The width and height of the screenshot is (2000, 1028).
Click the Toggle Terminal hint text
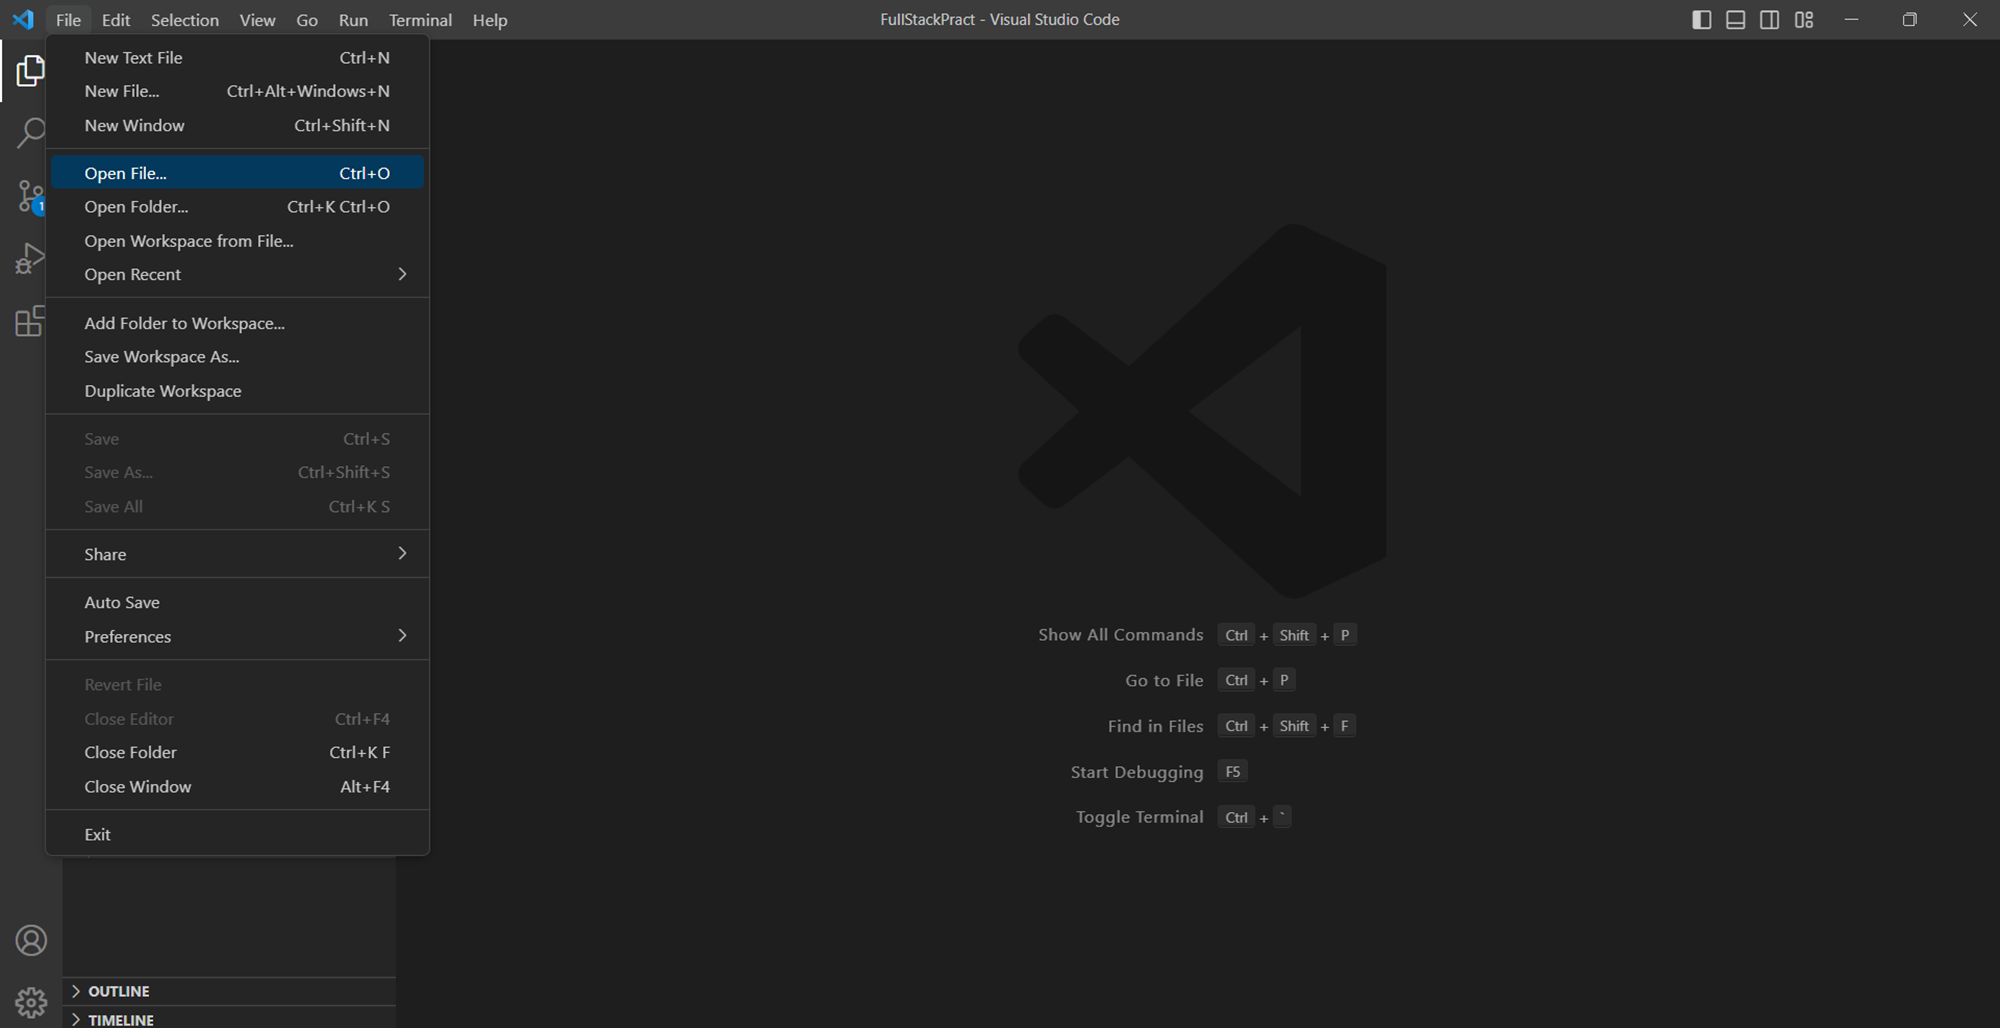1139,817
